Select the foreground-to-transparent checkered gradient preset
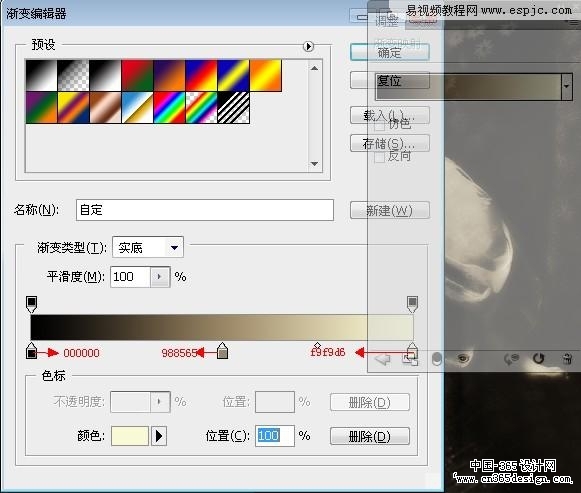Image resolution: width=581 pixels, height=493 pixels. [x=73, y=75]
